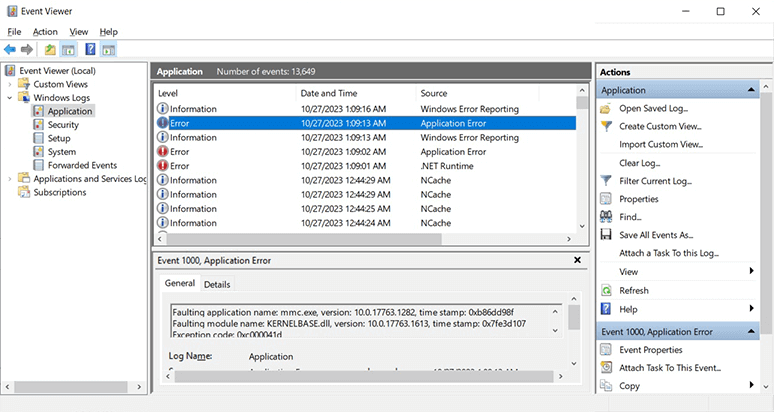Image resolution: width=774 pixels, height=412 pixels.
Task: Click the Event Properties icon
Action: [606, 350]
